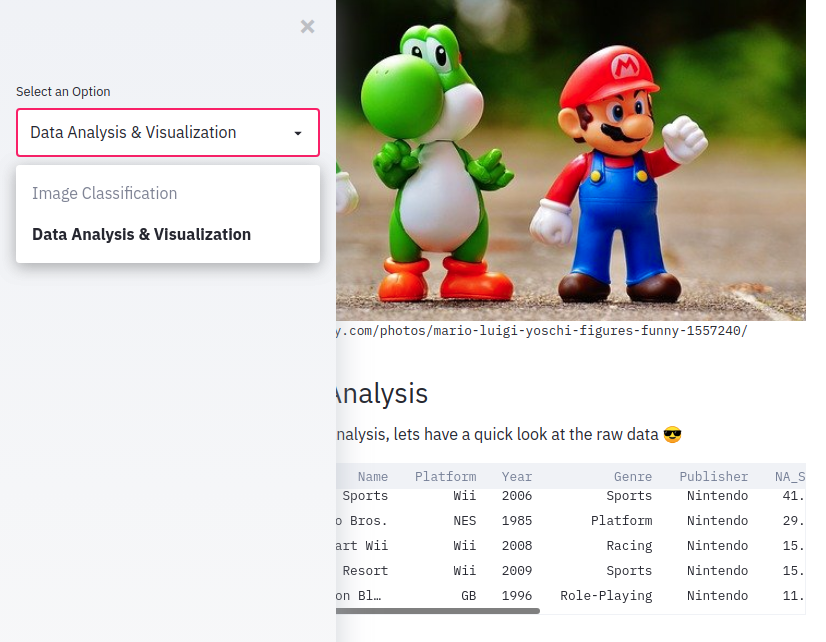This screenshot has height=642, width=826.
Task: Click the Name column header
Action: click(x=372, y=477)
